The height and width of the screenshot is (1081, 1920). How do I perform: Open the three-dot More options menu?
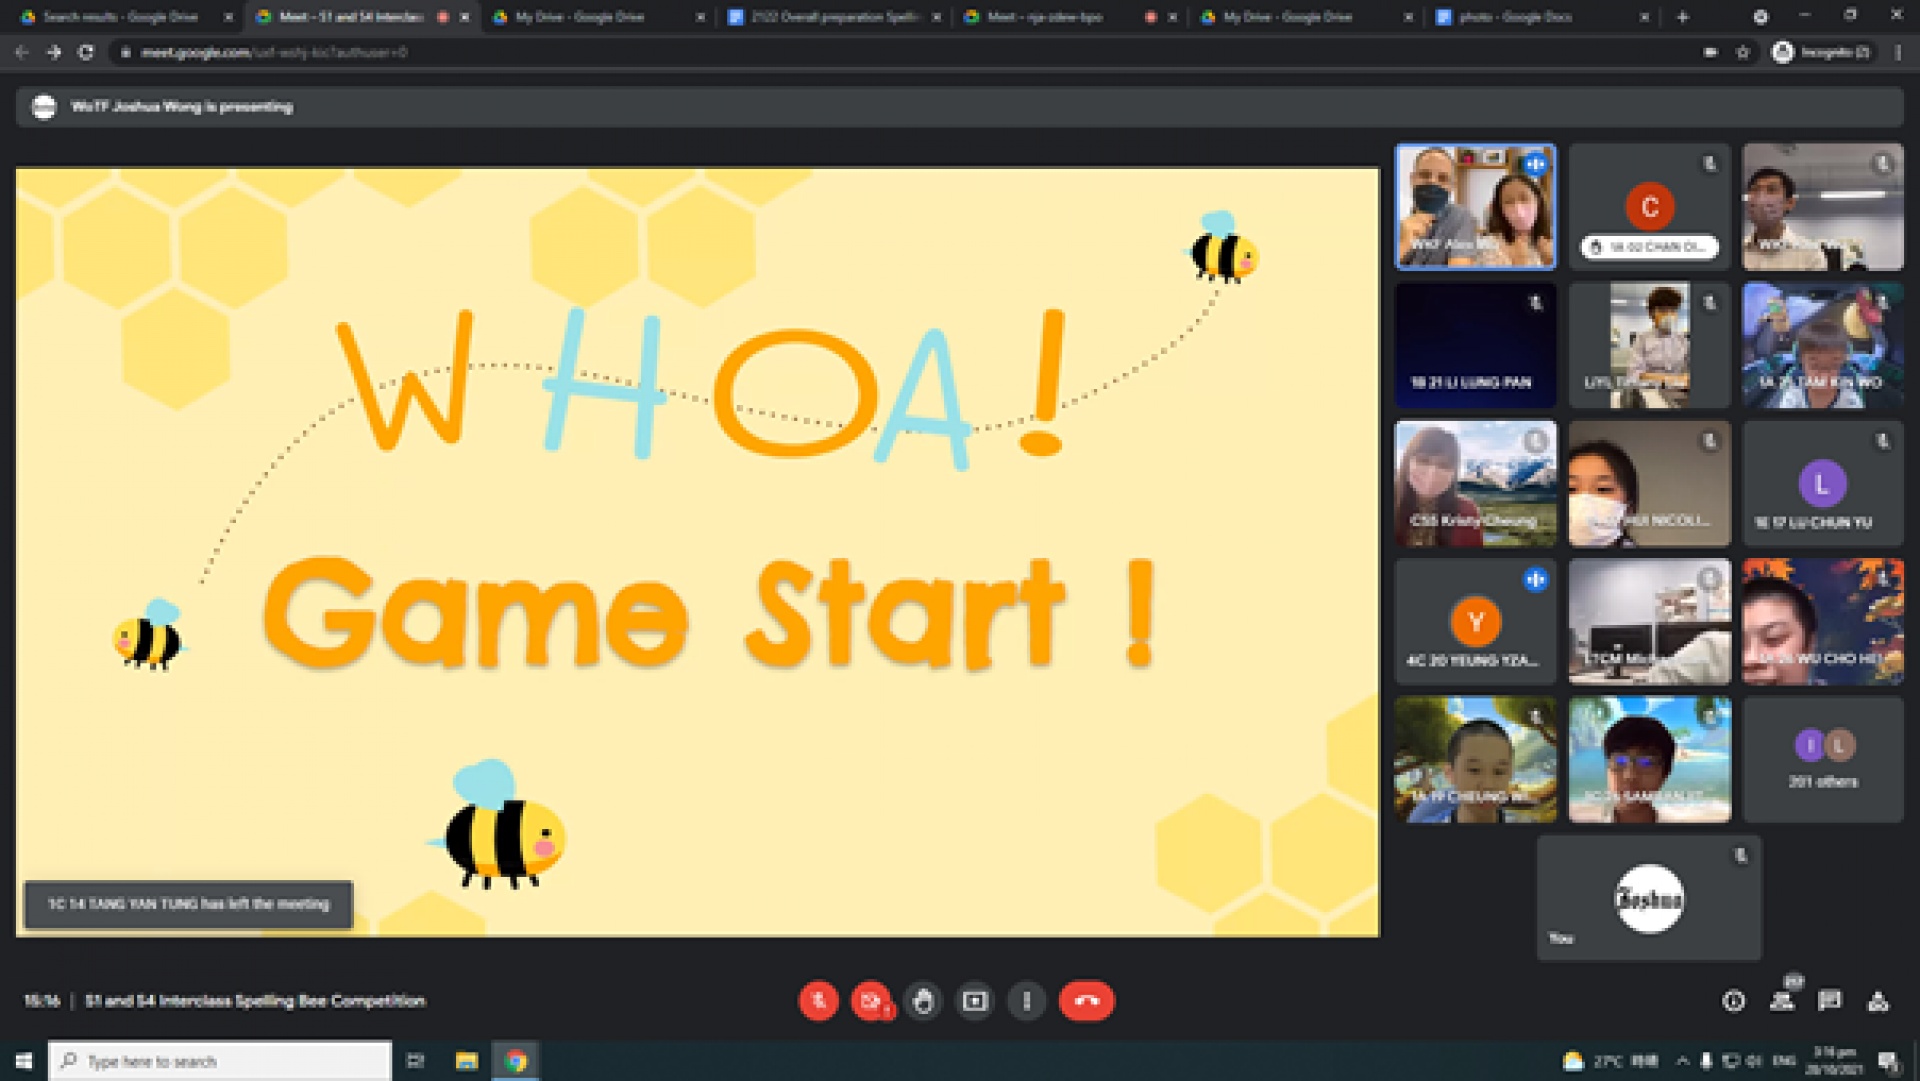1027,1001
